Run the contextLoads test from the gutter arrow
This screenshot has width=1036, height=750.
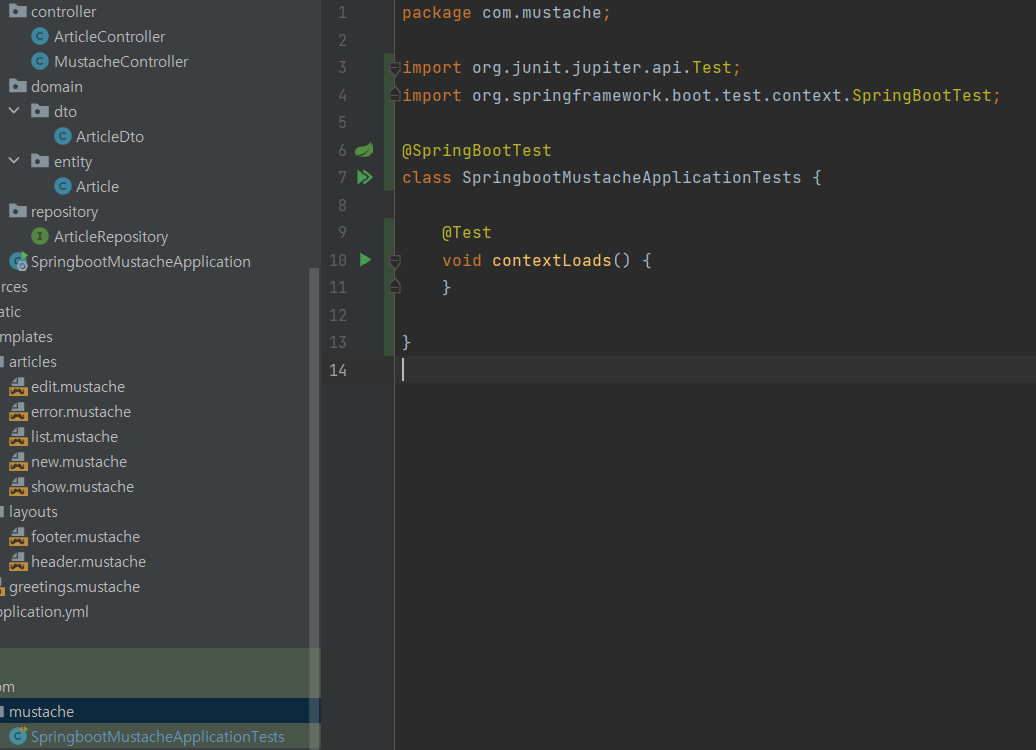coord(365,260)
